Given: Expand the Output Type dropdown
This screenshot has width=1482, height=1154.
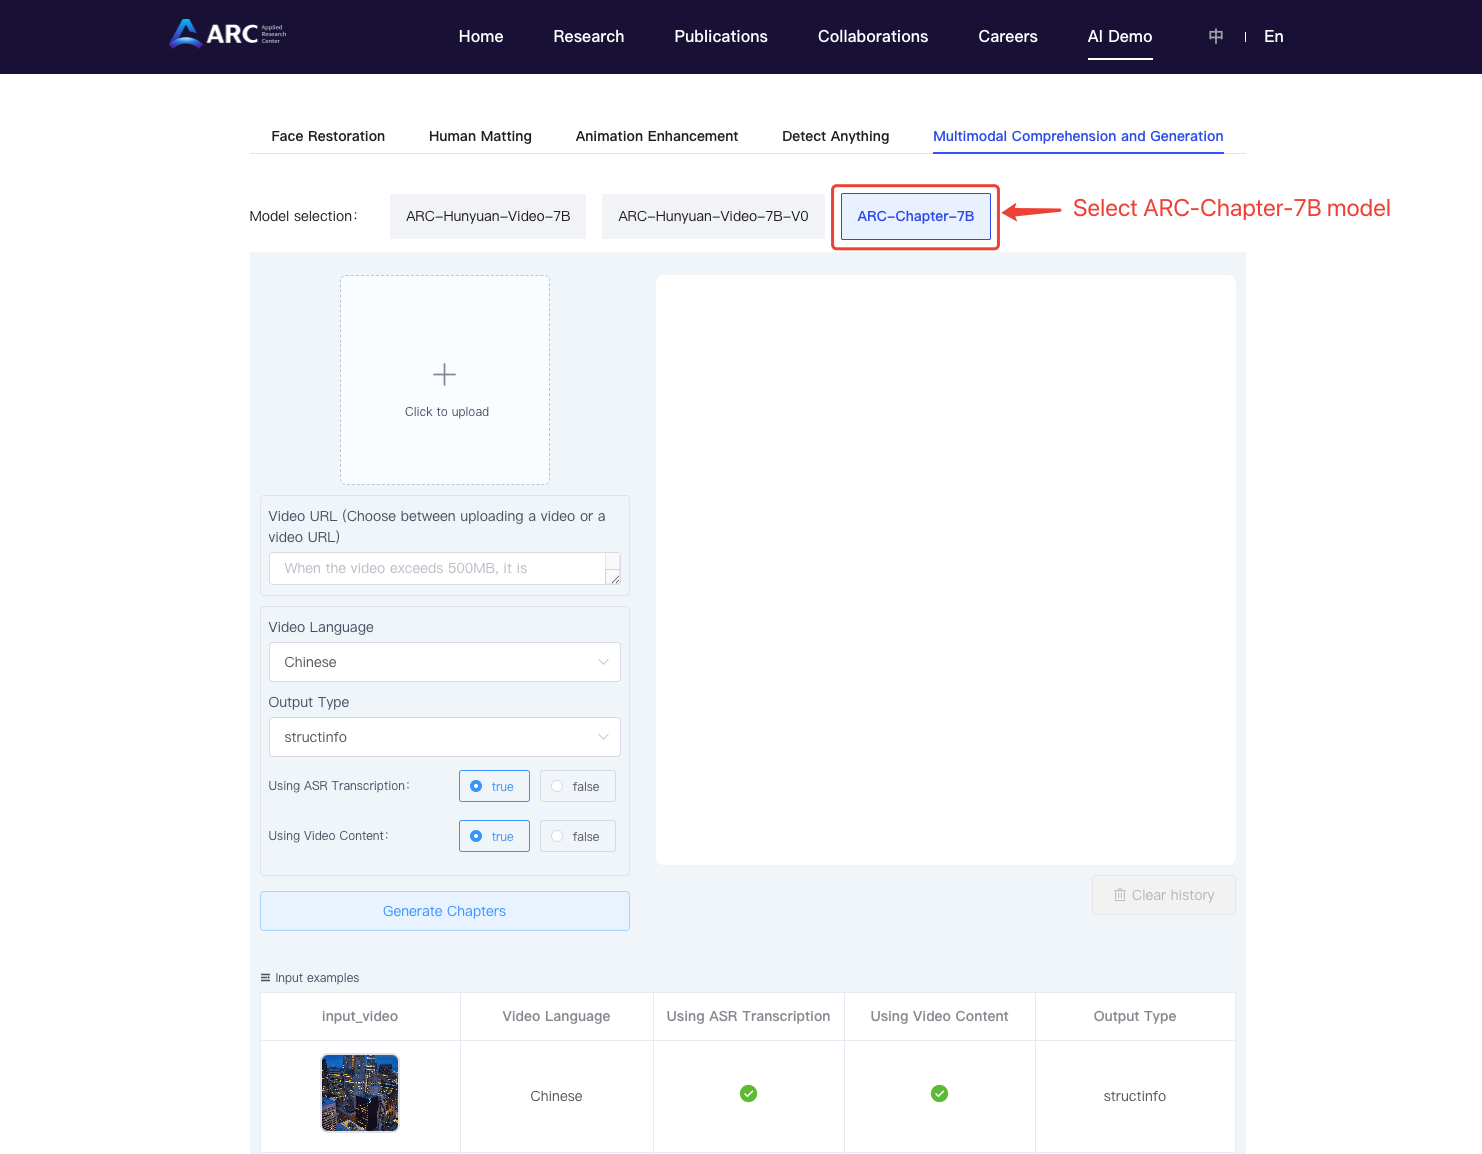Looking at the screenshot, I should [444, 737].
